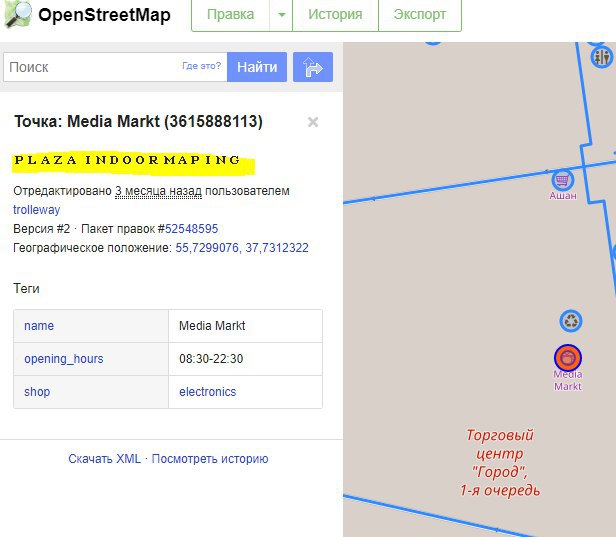Screen dimensions: 616x537
Task: Click the toilets map icon
Action: click(601, 57)
